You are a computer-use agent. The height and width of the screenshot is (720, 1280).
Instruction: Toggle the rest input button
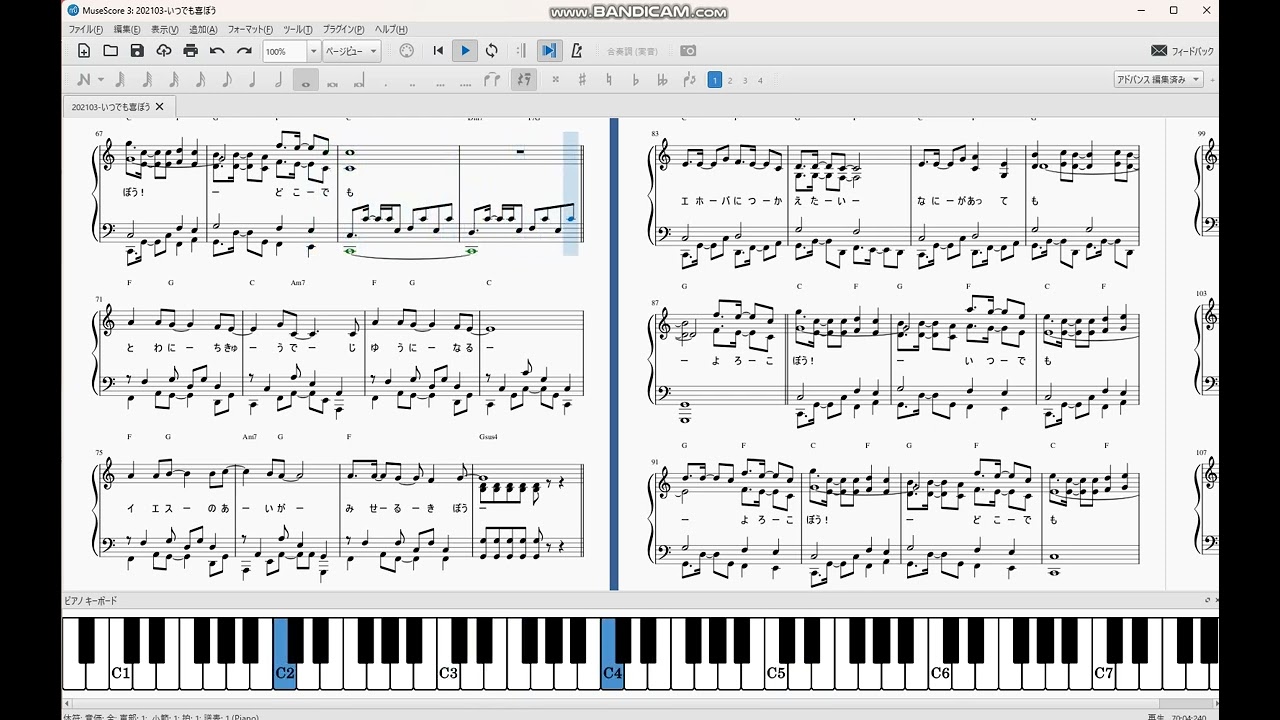click(x=523, y=80)
